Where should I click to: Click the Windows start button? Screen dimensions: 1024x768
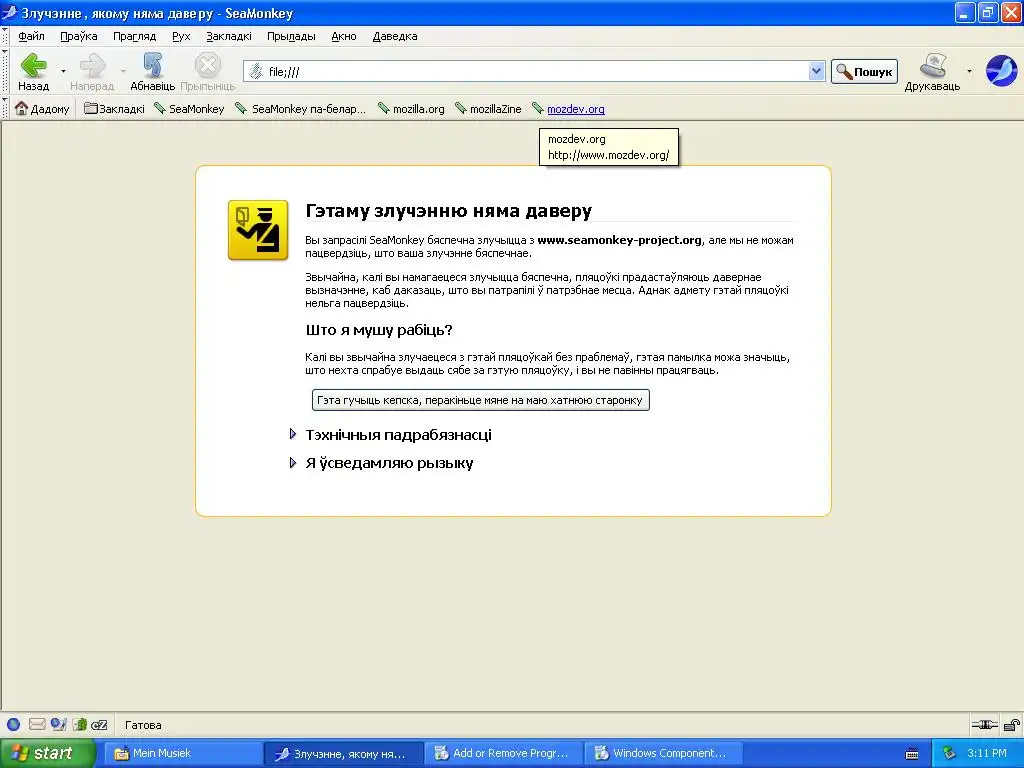pyautogui.click(x=47, y=753)
